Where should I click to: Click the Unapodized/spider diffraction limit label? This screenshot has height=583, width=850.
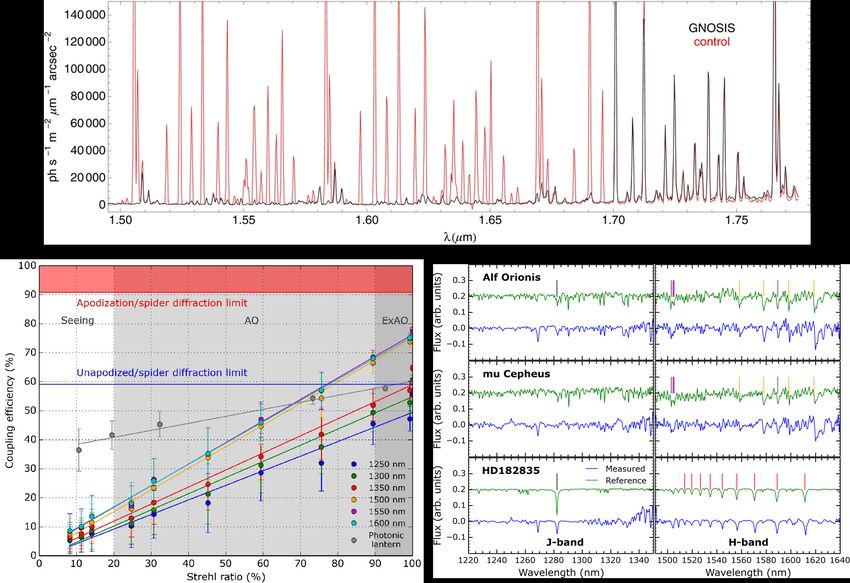[x=162, y=373]
